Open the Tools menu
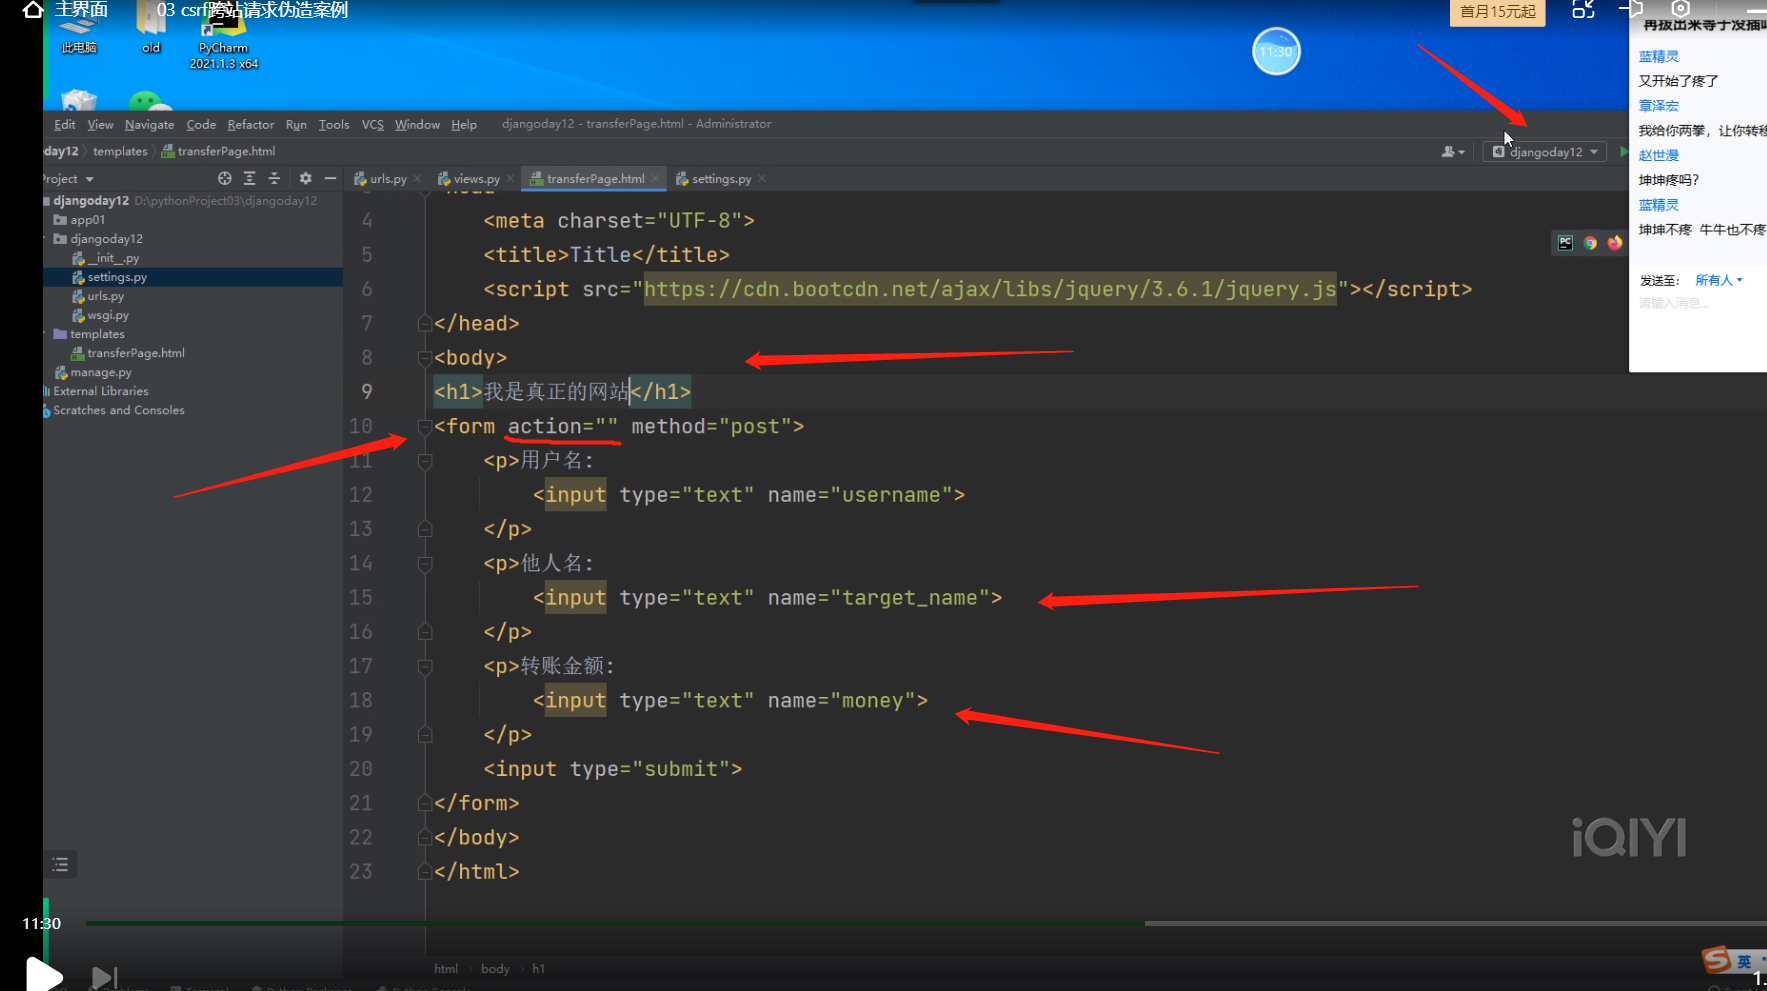Screen dimensions: 1767x991 [x=334, y=124]
